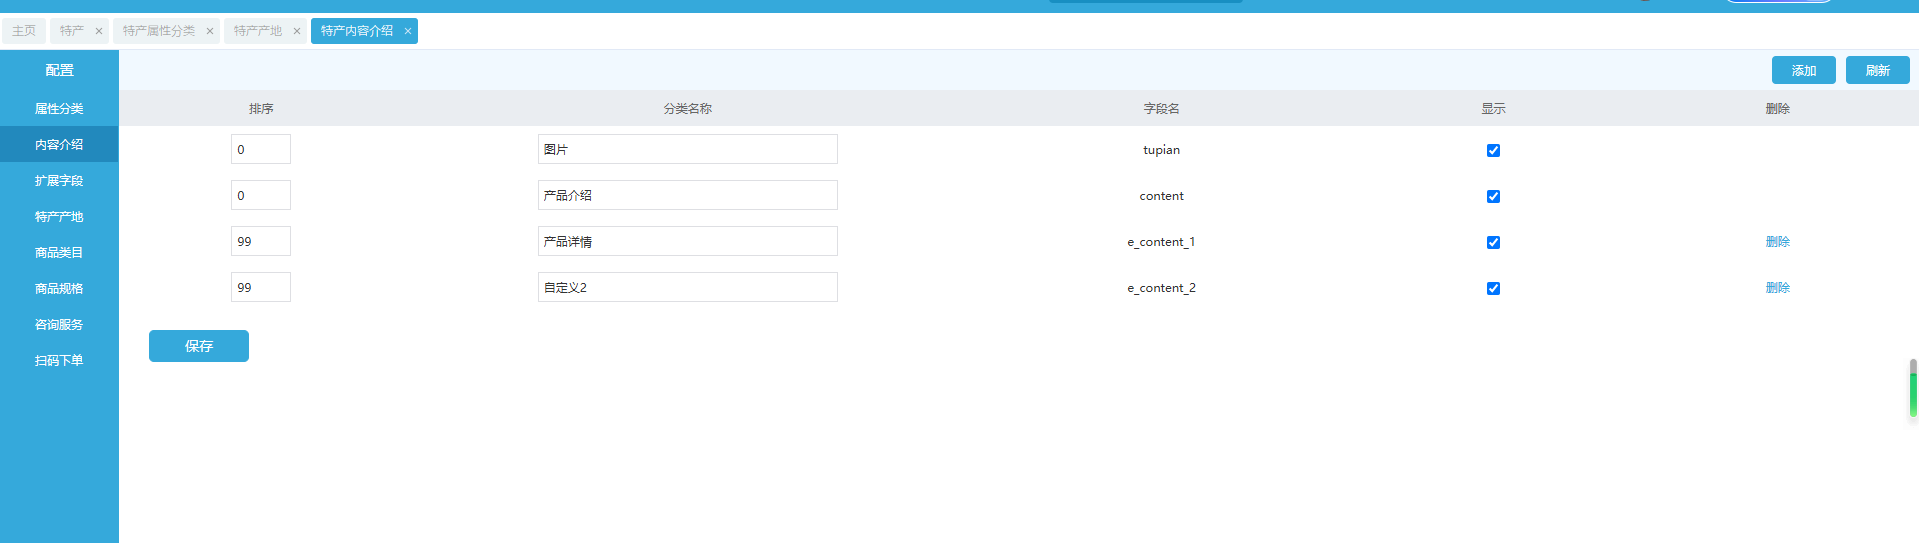Screen dimensions: 1919x543
Task: Uncheck display for content field
Action: pos(1493,196)
